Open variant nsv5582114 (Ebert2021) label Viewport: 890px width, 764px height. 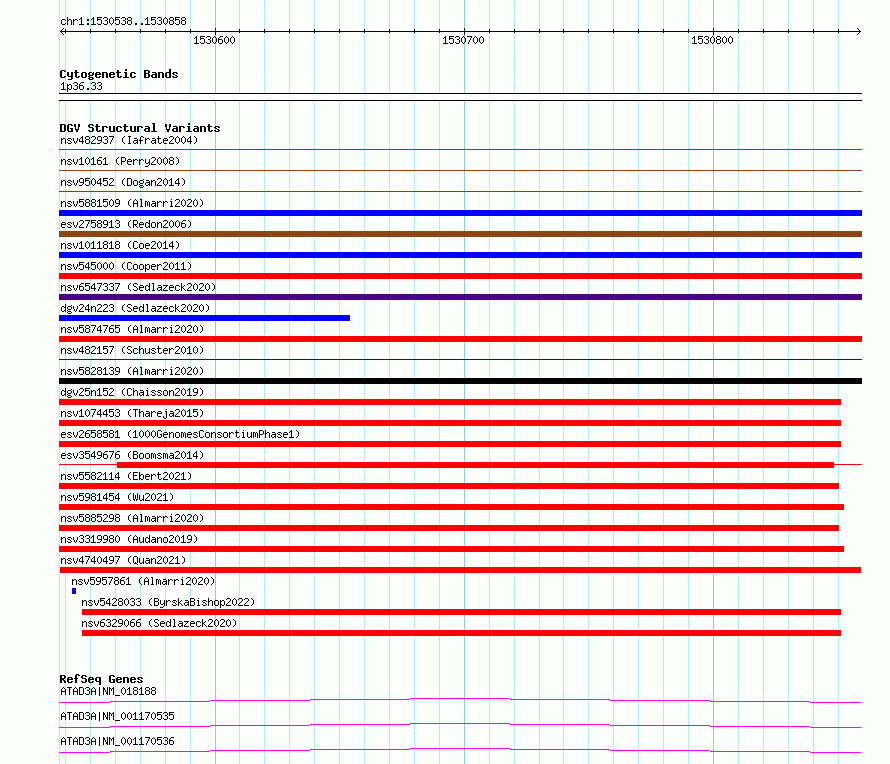click(126, 476)
